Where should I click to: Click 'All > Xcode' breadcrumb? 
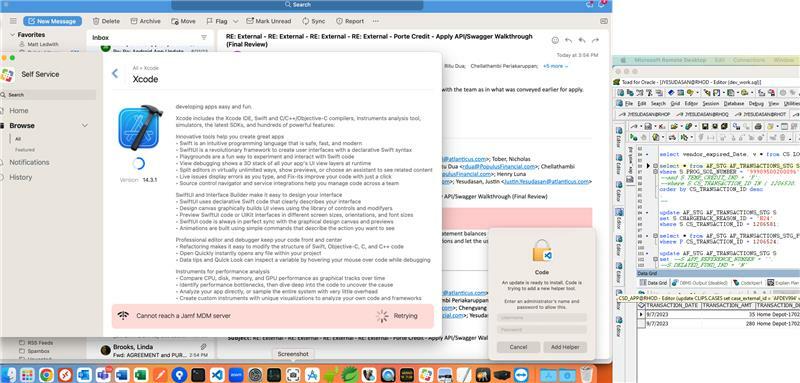pos(145,68)
